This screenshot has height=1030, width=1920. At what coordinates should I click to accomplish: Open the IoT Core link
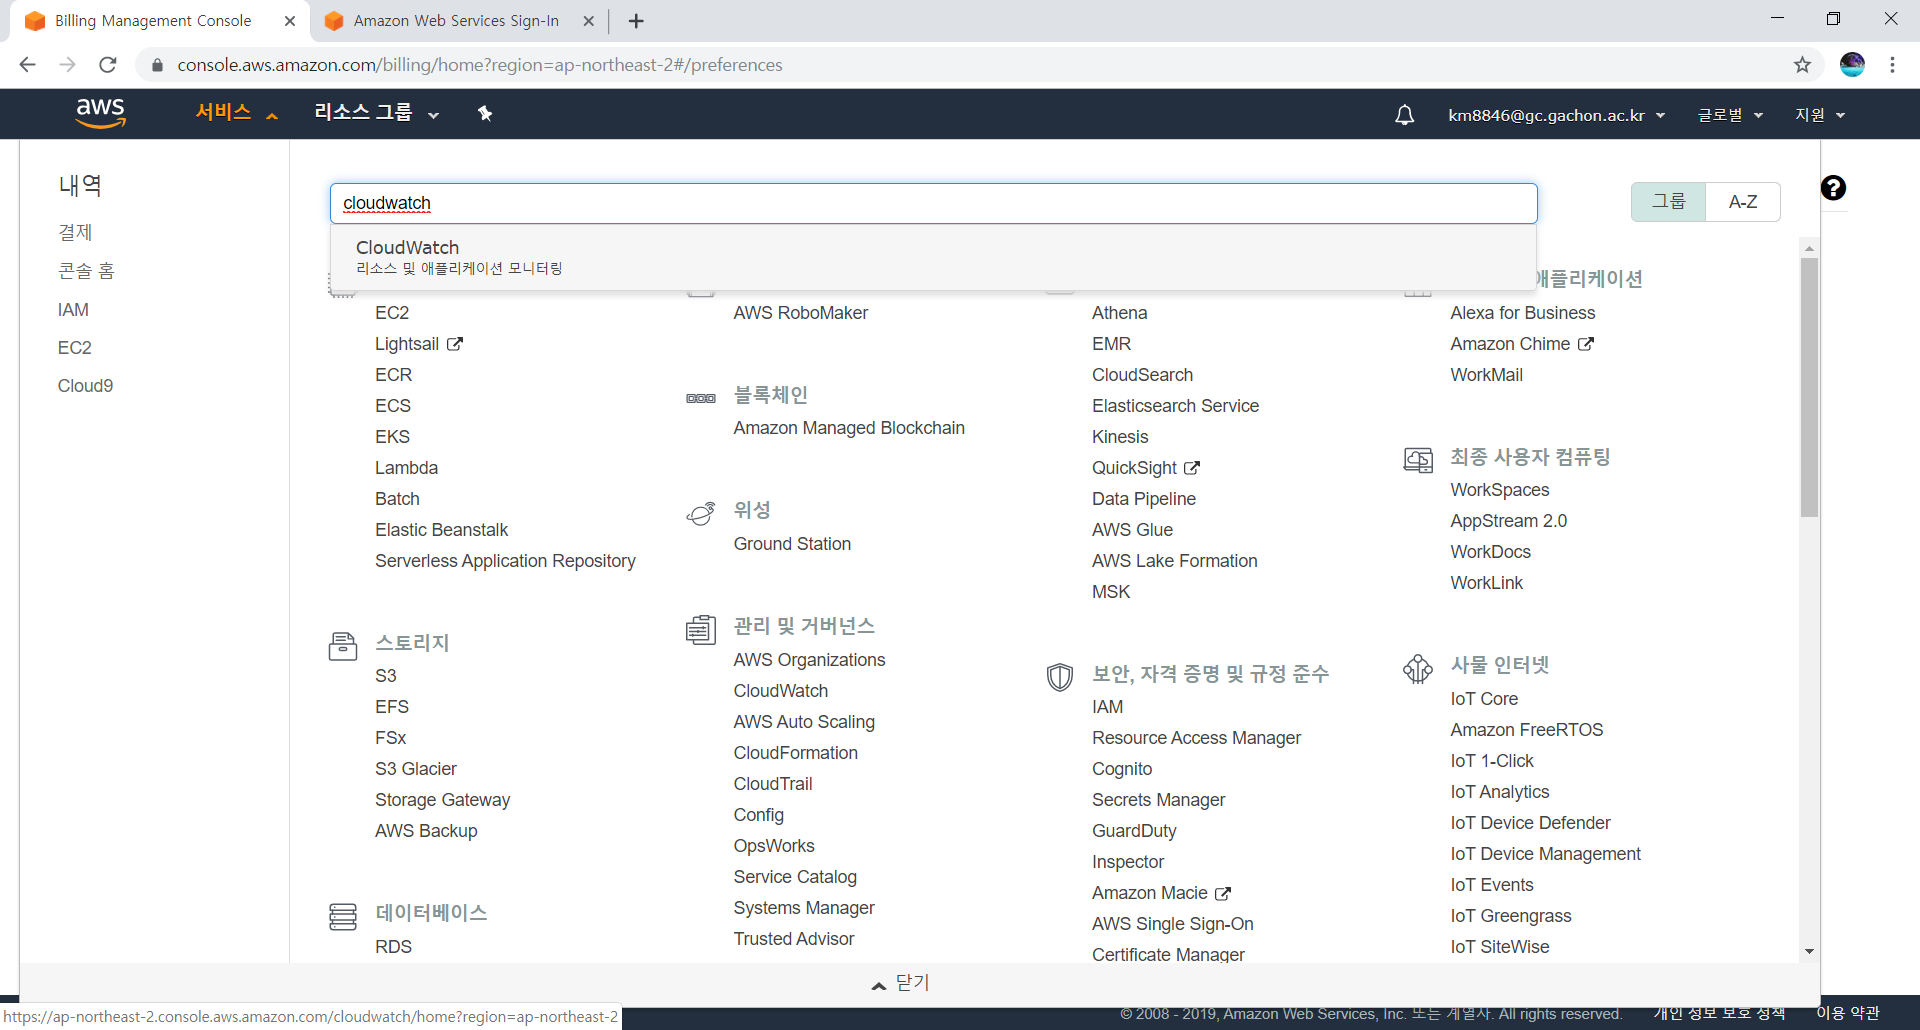[1484, 699]
